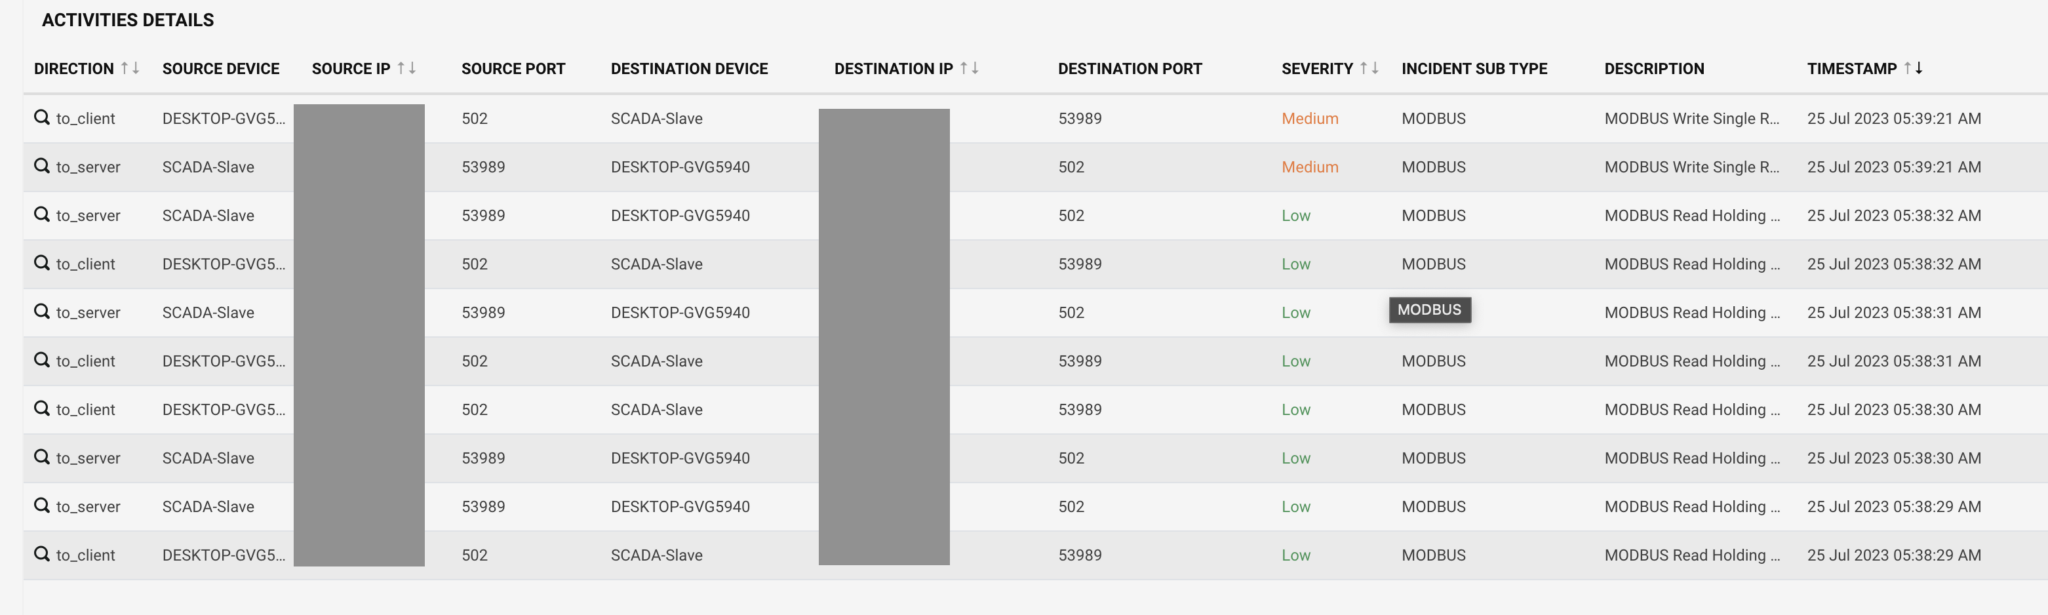Click the Incident Sub Type header
The width and height of the screenshot is (2048, 615).
coord(1474,68)
